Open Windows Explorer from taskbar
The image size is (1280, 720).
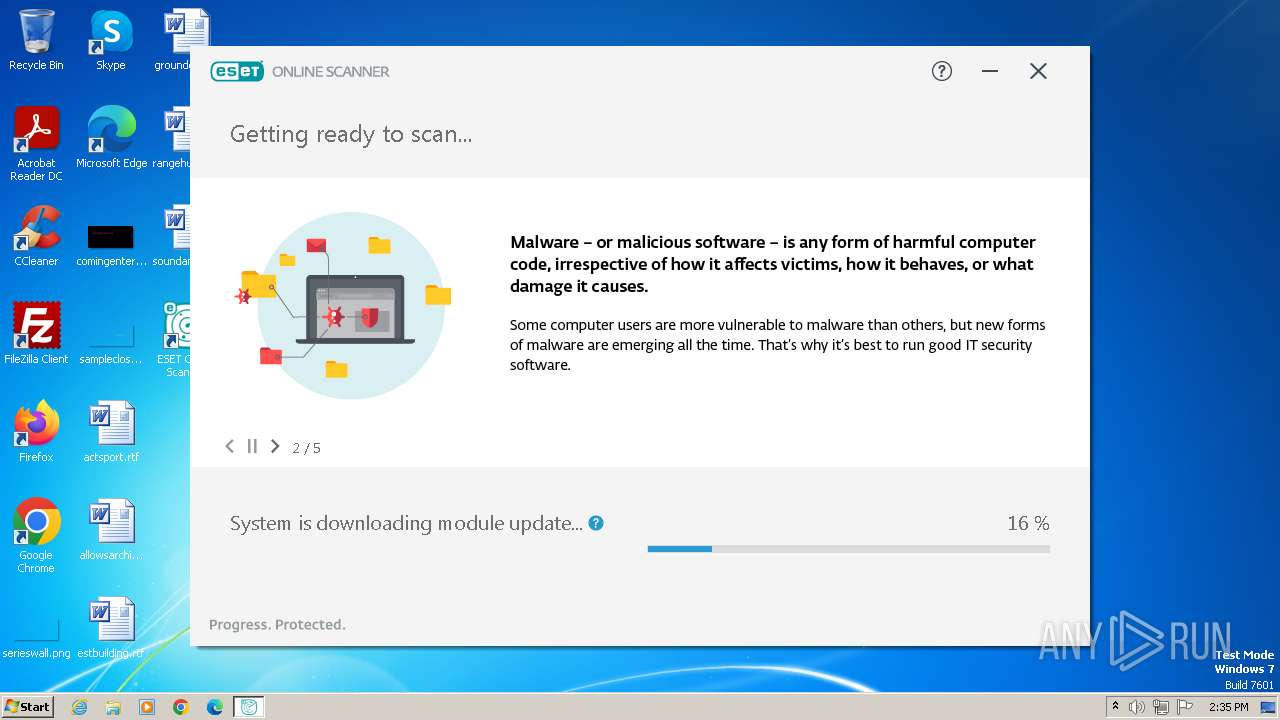click(113, 707)
